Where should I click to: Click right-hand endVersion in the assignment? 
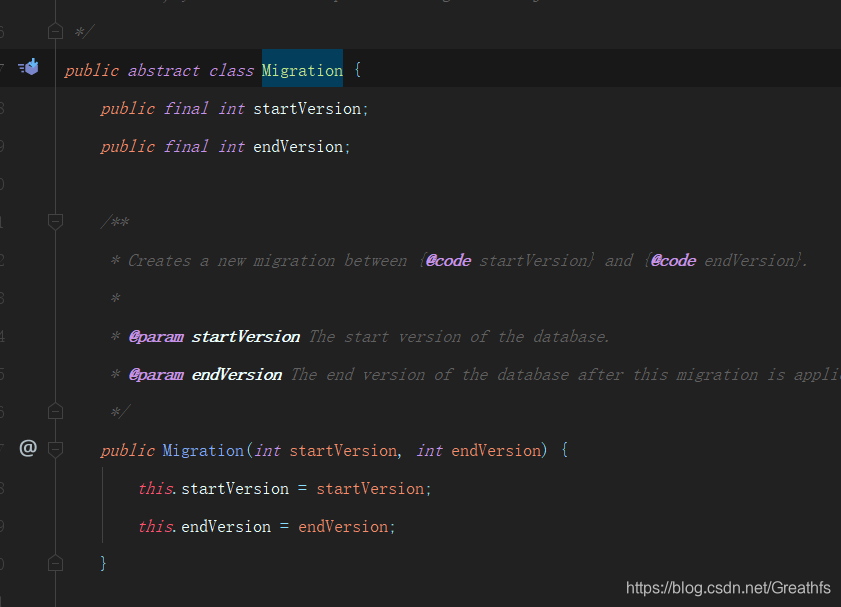click(x=343, y=527)
